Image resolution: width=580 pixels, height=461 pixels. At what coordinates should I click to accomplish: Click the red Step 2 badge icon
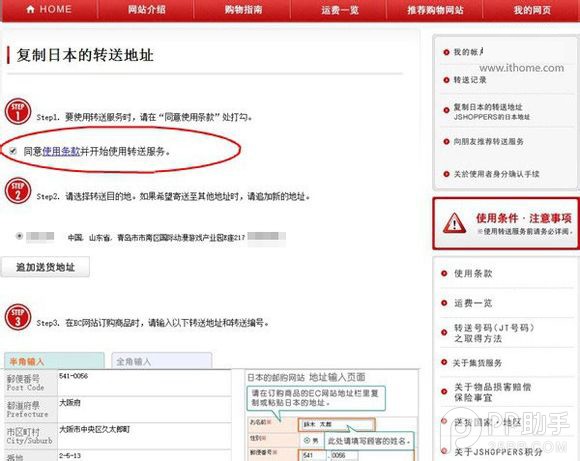pyautogui.click(x=18, y=191)
